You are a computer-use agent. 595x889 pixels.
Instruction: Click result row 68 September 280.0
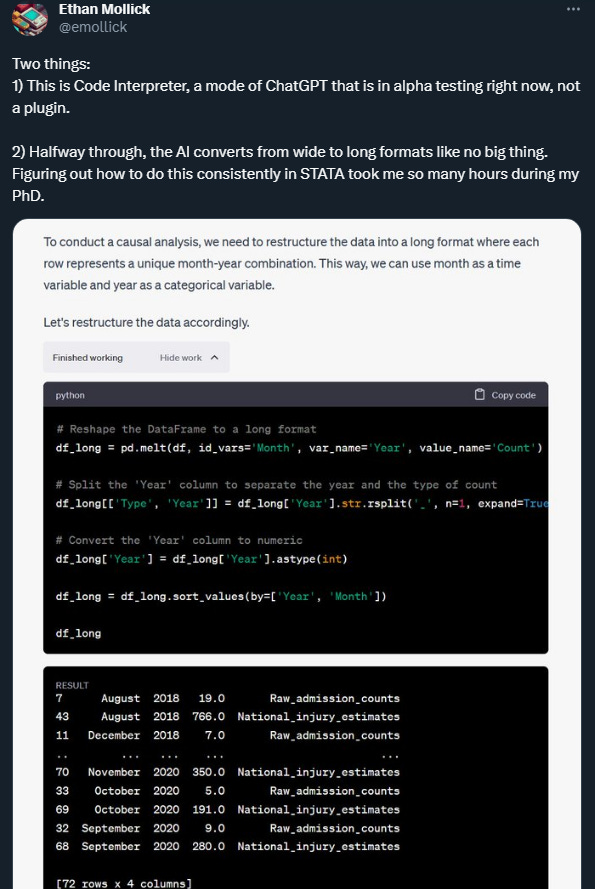tap(227, 846)
